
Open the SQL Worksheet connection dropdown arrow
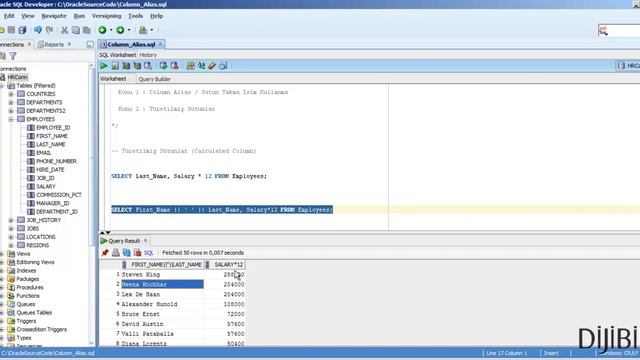pos(152,30)
